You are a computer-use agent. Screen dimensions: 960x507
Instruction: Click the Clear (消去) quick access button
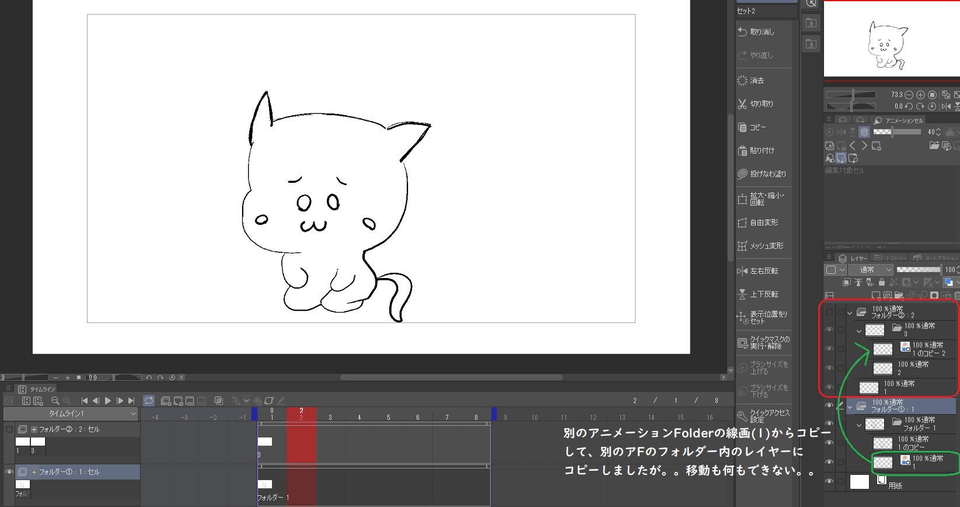click(x=763, y=80)
